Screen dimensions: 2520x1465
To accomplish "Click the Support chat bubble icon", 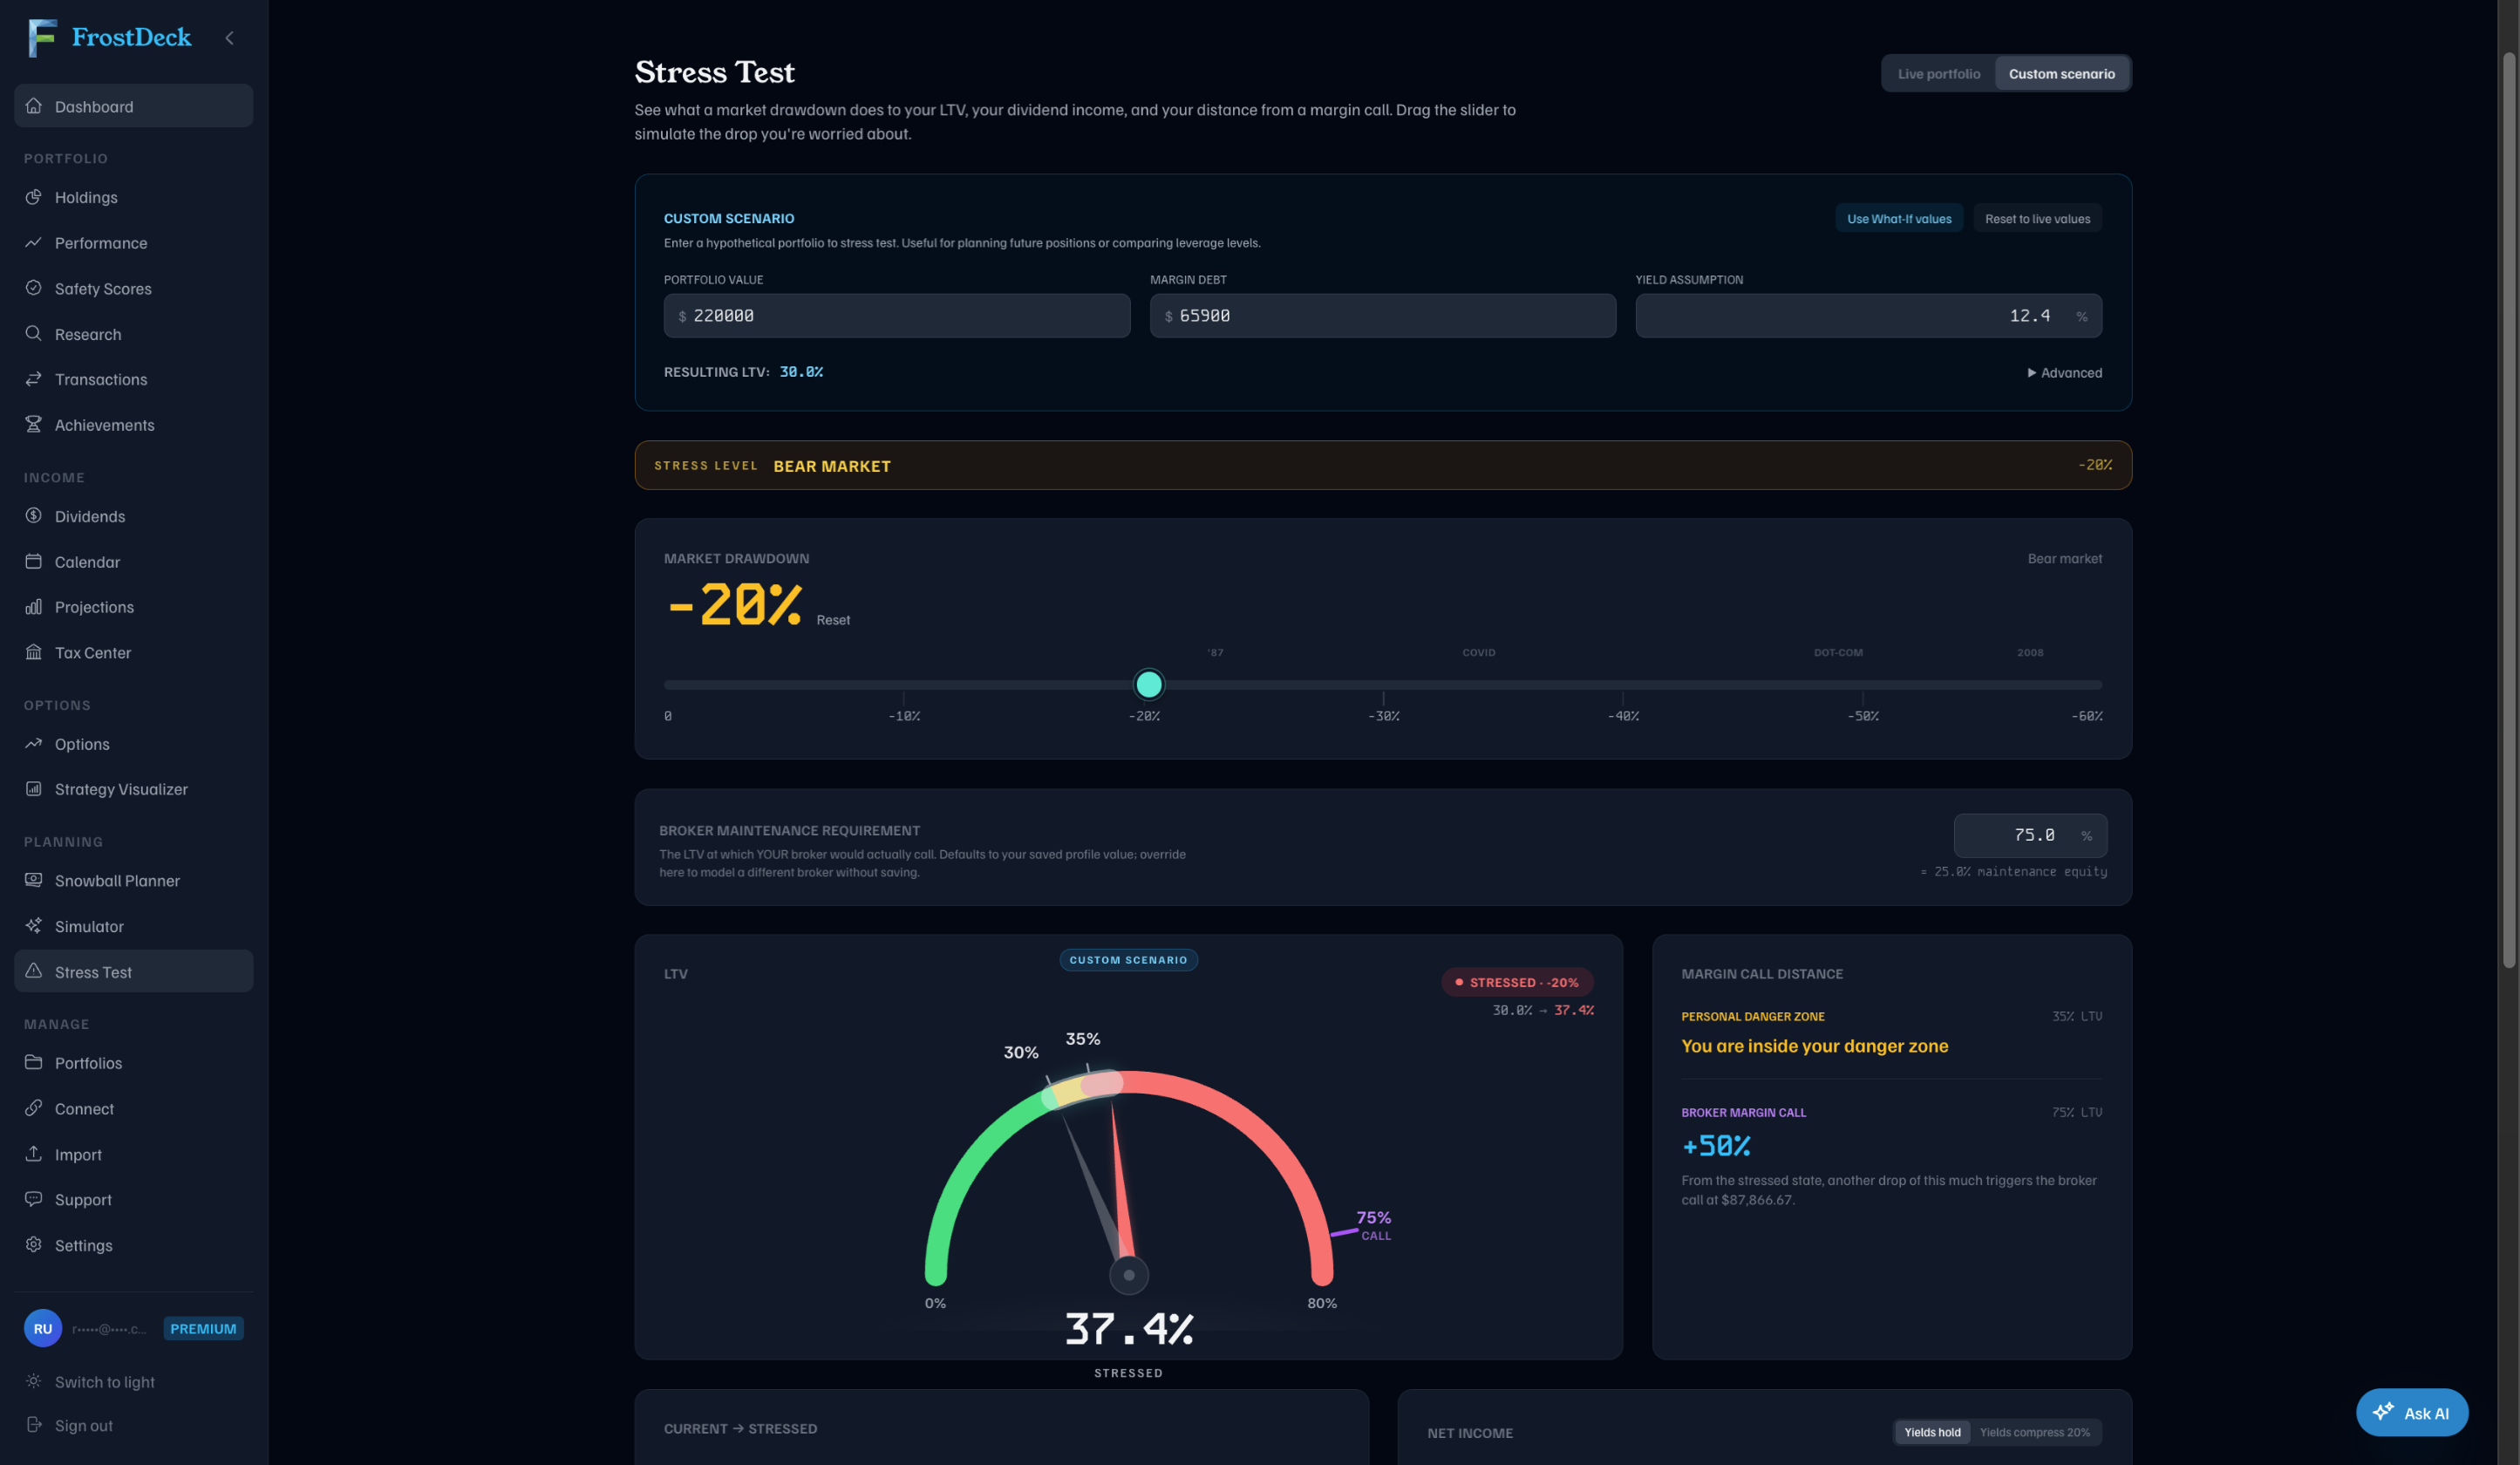I will tap(34, 1199).
